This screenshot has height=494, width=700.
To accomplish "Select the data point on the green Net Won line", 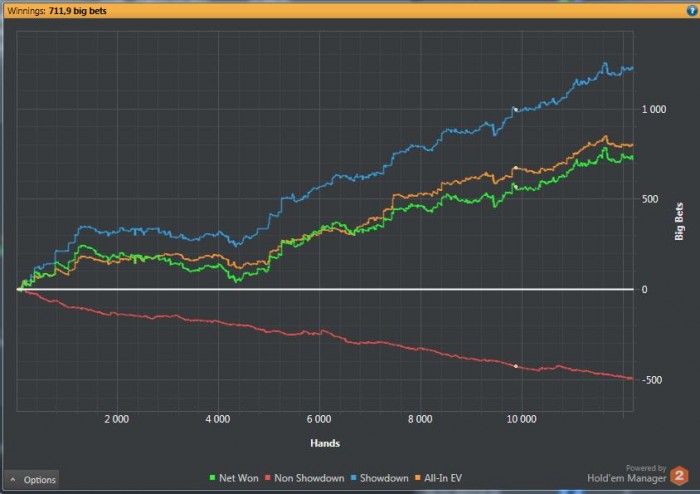I will 516,187.
